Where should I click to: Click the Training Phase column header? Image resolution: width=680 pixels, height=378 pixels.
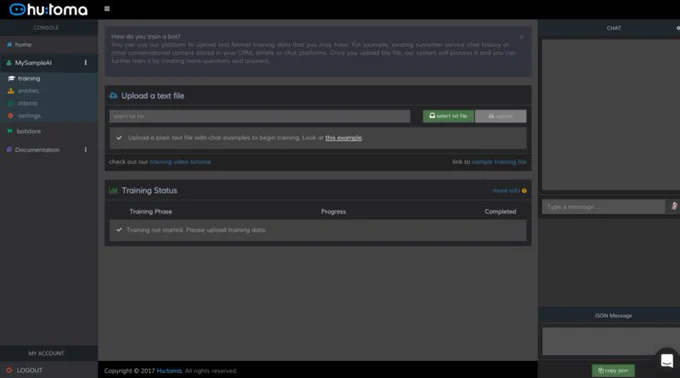click(151, 212)
